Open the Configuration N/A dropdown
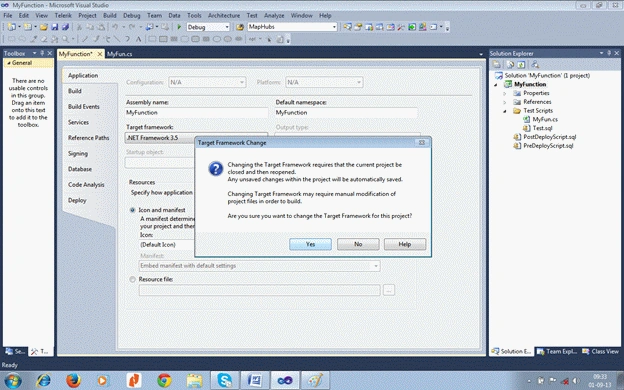 coord(207,82)
